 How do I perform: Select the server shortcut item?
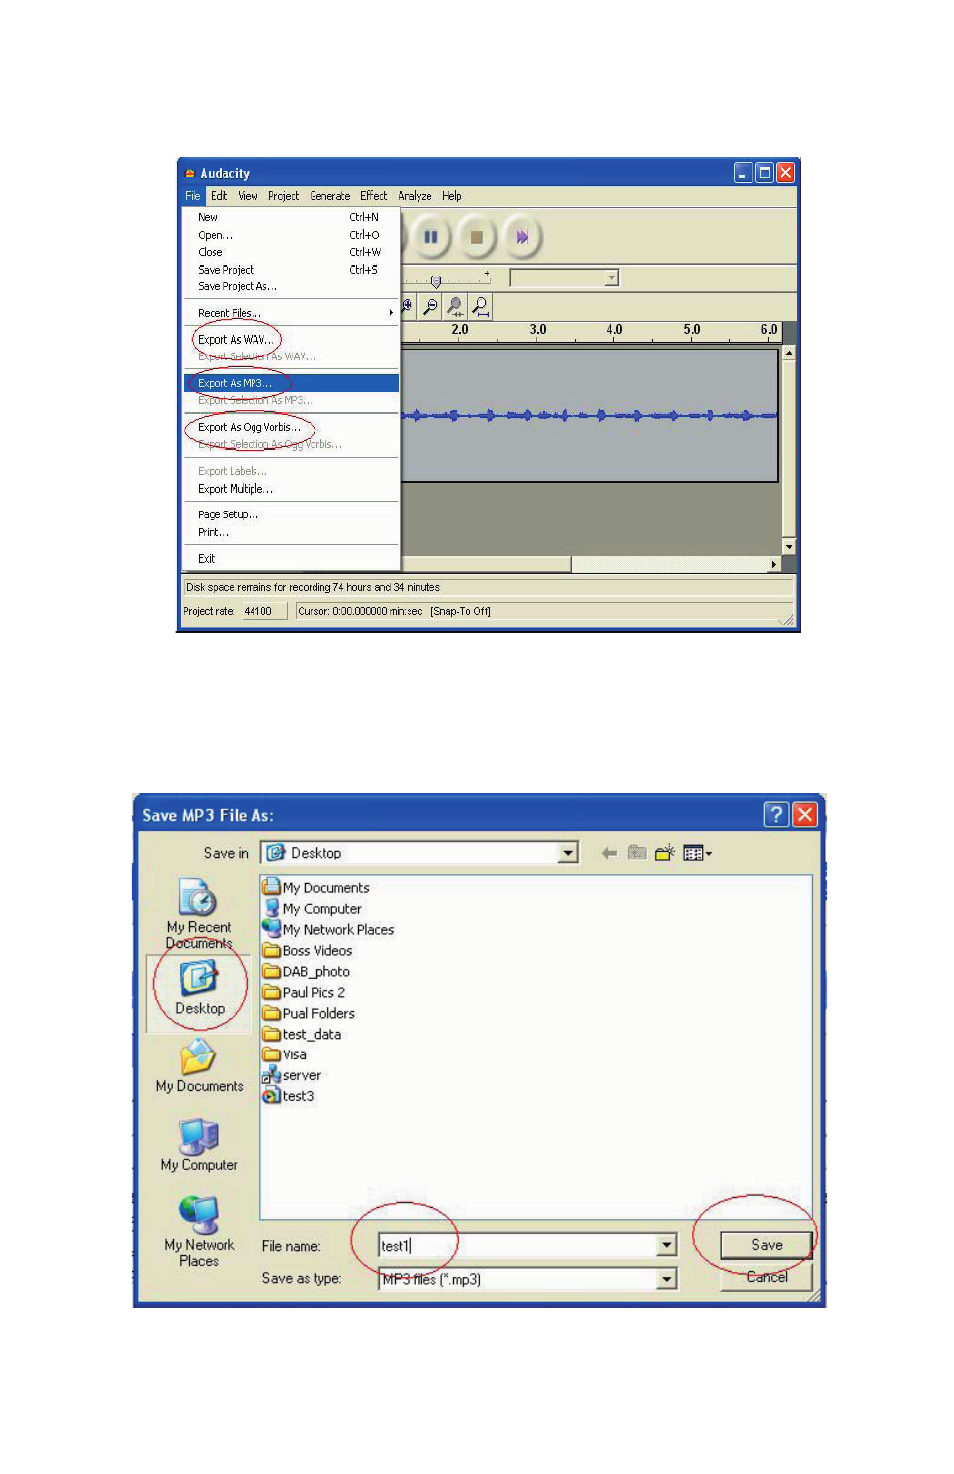[x=292, y=1075]
